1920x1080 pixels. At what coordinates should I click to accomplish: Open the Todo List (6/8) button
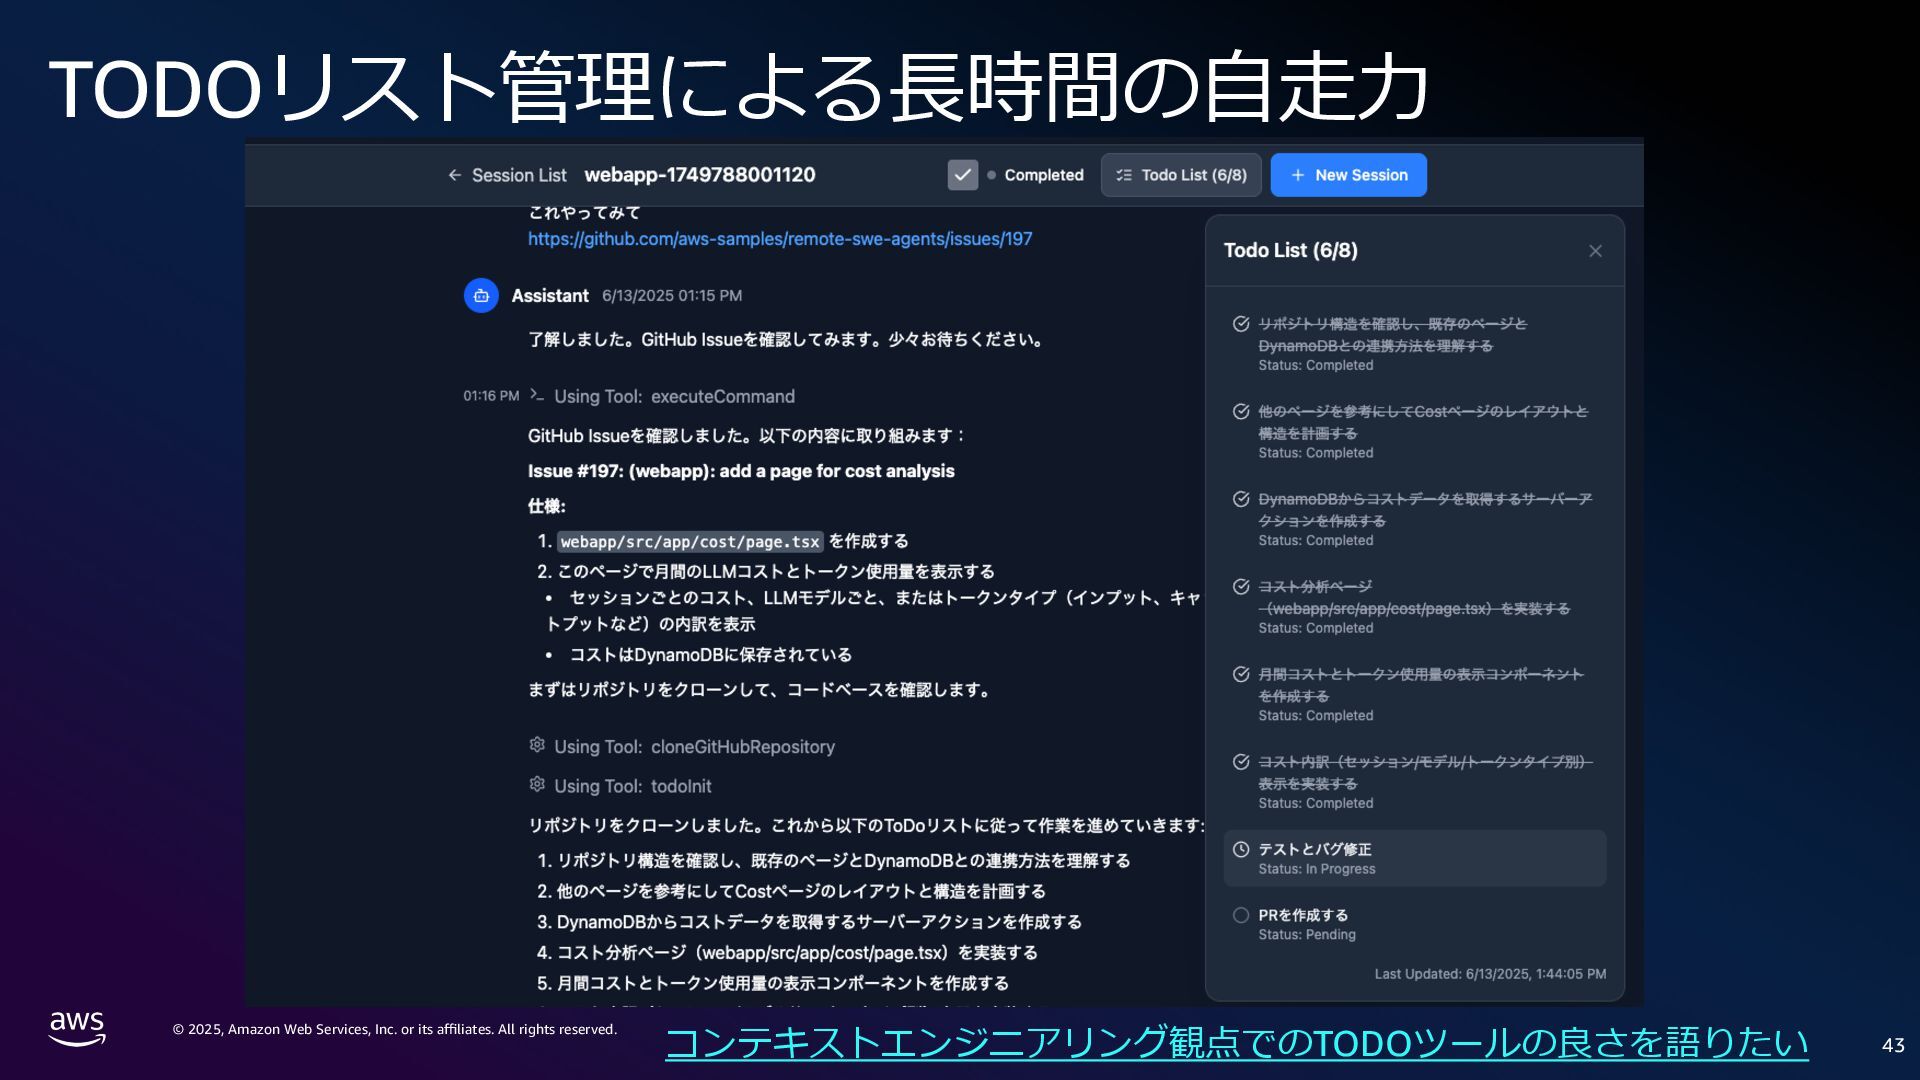pos(1180,175)
